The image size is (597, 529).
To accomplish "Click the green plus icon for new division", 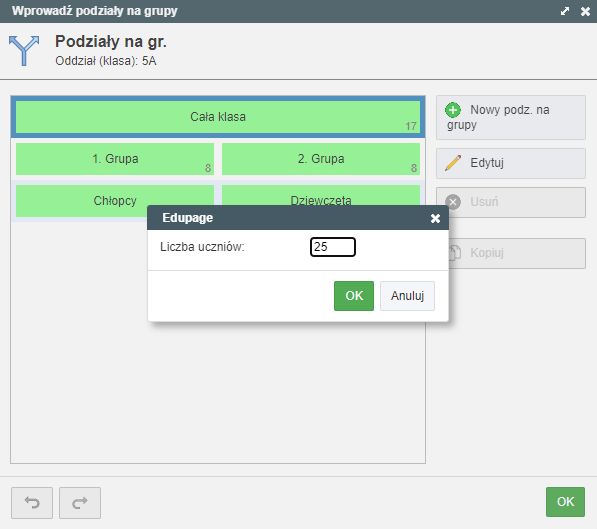I will pyautogui.click(x=453, y=110).
